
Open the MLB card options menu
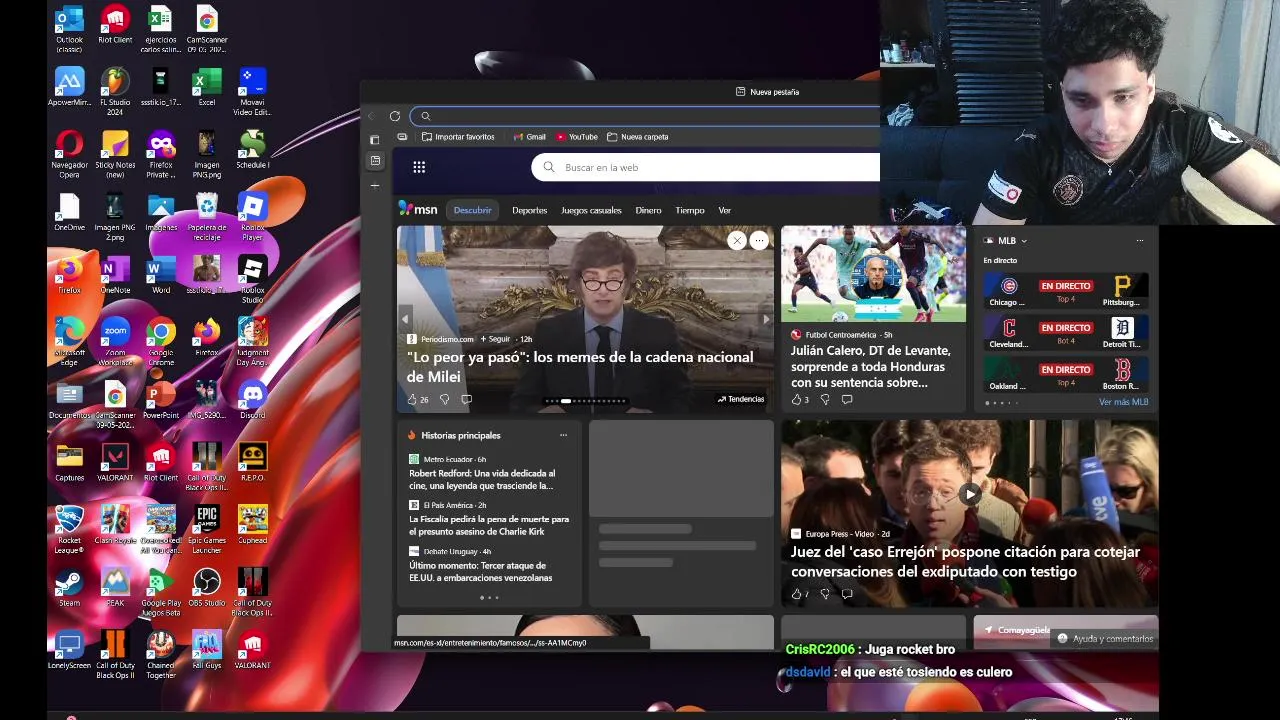[x=1139, y=241]
